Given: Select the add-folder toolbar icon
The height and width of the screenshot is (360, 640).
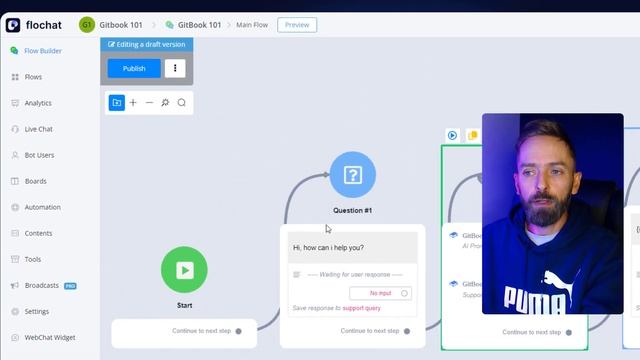Looking at the screenshot, I should point(117,102).
